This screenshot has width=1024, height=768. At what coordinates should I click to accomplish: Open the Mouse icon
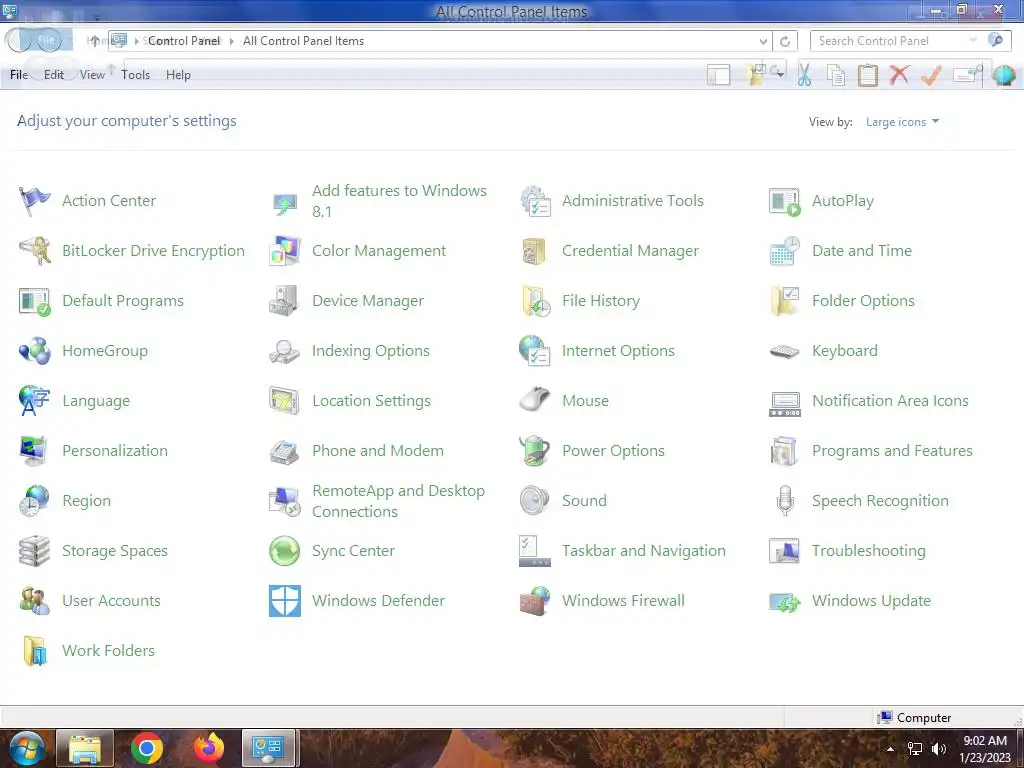[x=535, y=400]
